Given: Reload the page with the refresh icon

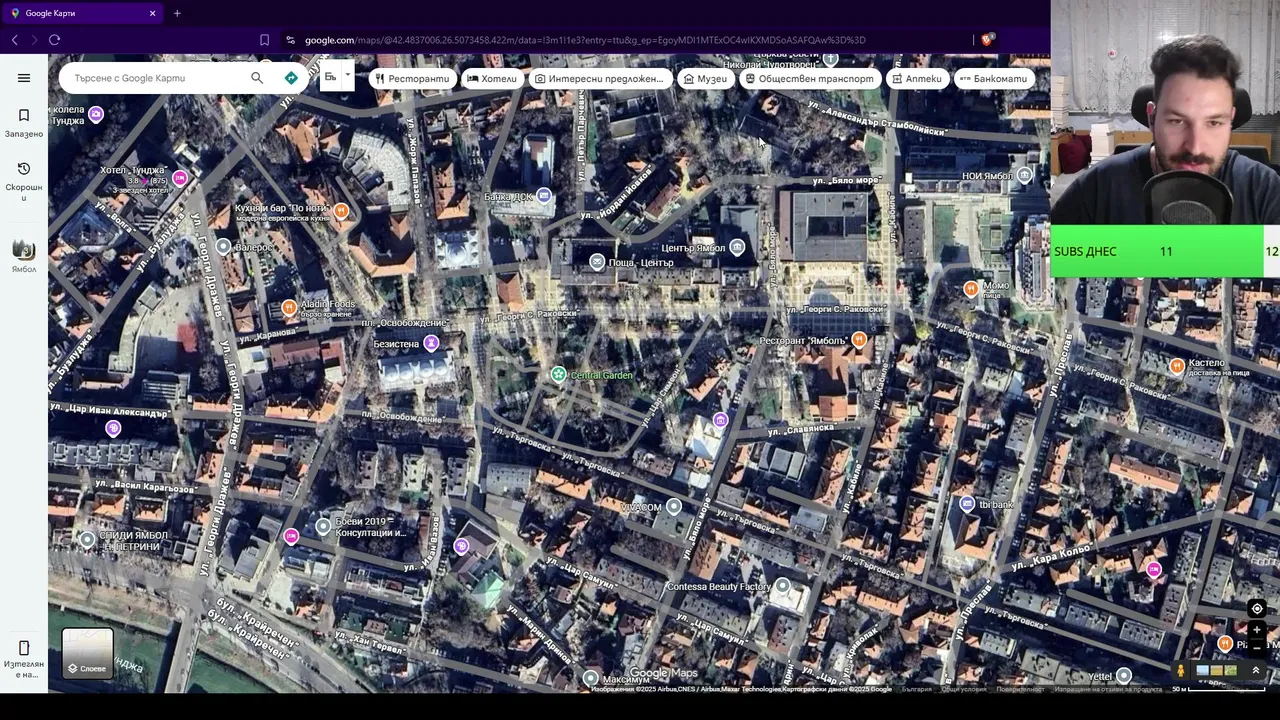Looking at the screenshot, I should pos(54,40).
